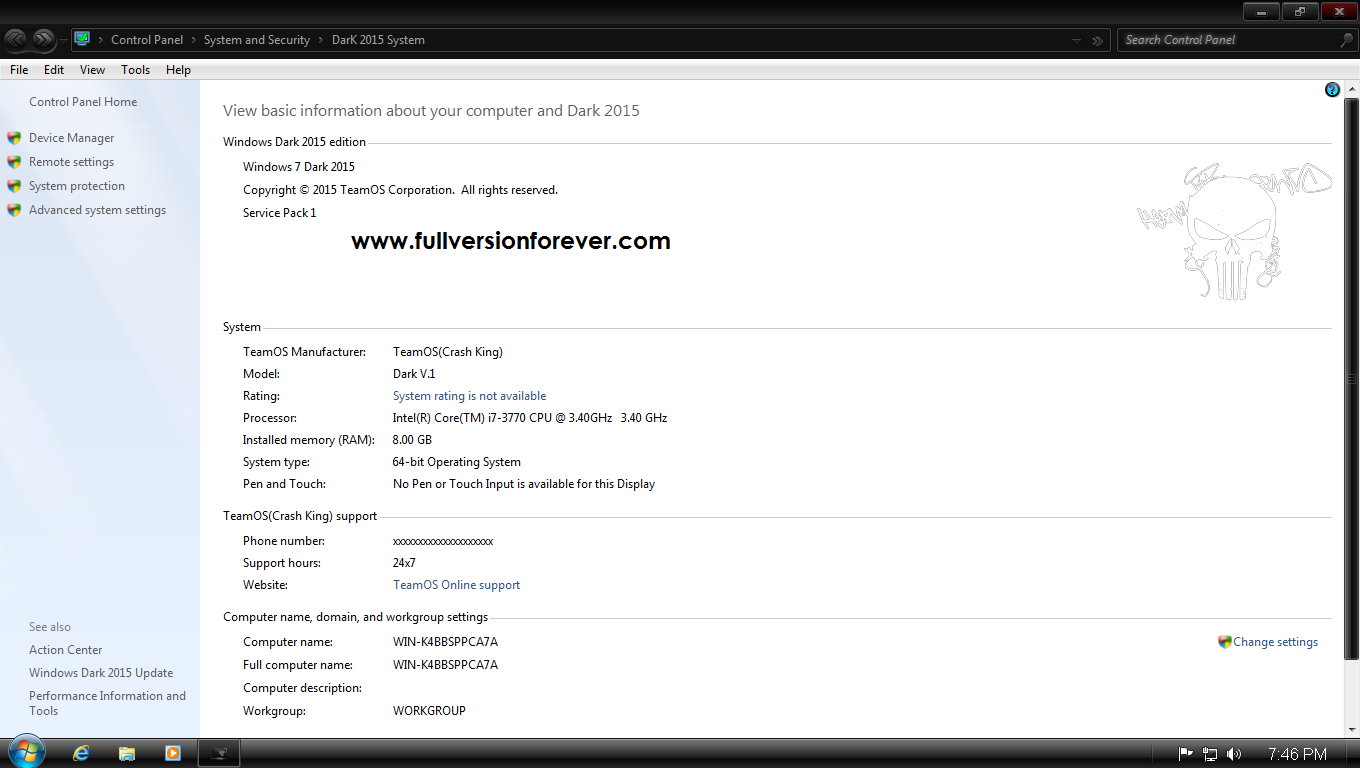The image size is (1360, 768).
Task: Expand the arrow after the computer icon
Action: coord(100,40)
